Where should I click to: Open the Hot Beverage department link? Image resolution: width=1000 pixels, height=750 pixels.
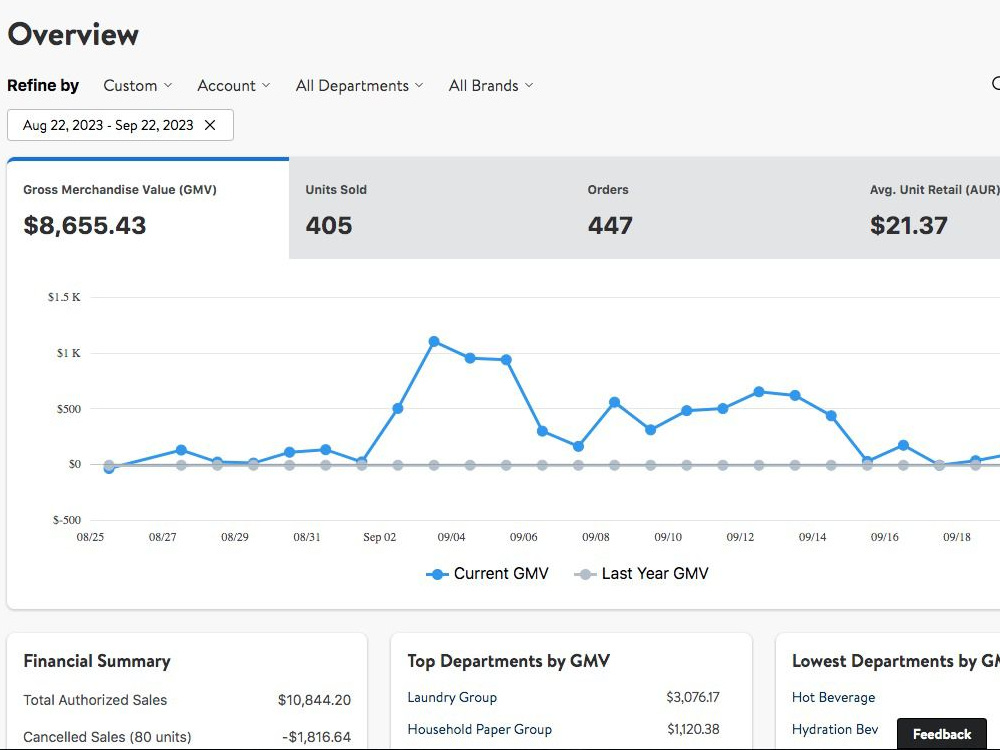pyautogui.click(x=834, y=697)
